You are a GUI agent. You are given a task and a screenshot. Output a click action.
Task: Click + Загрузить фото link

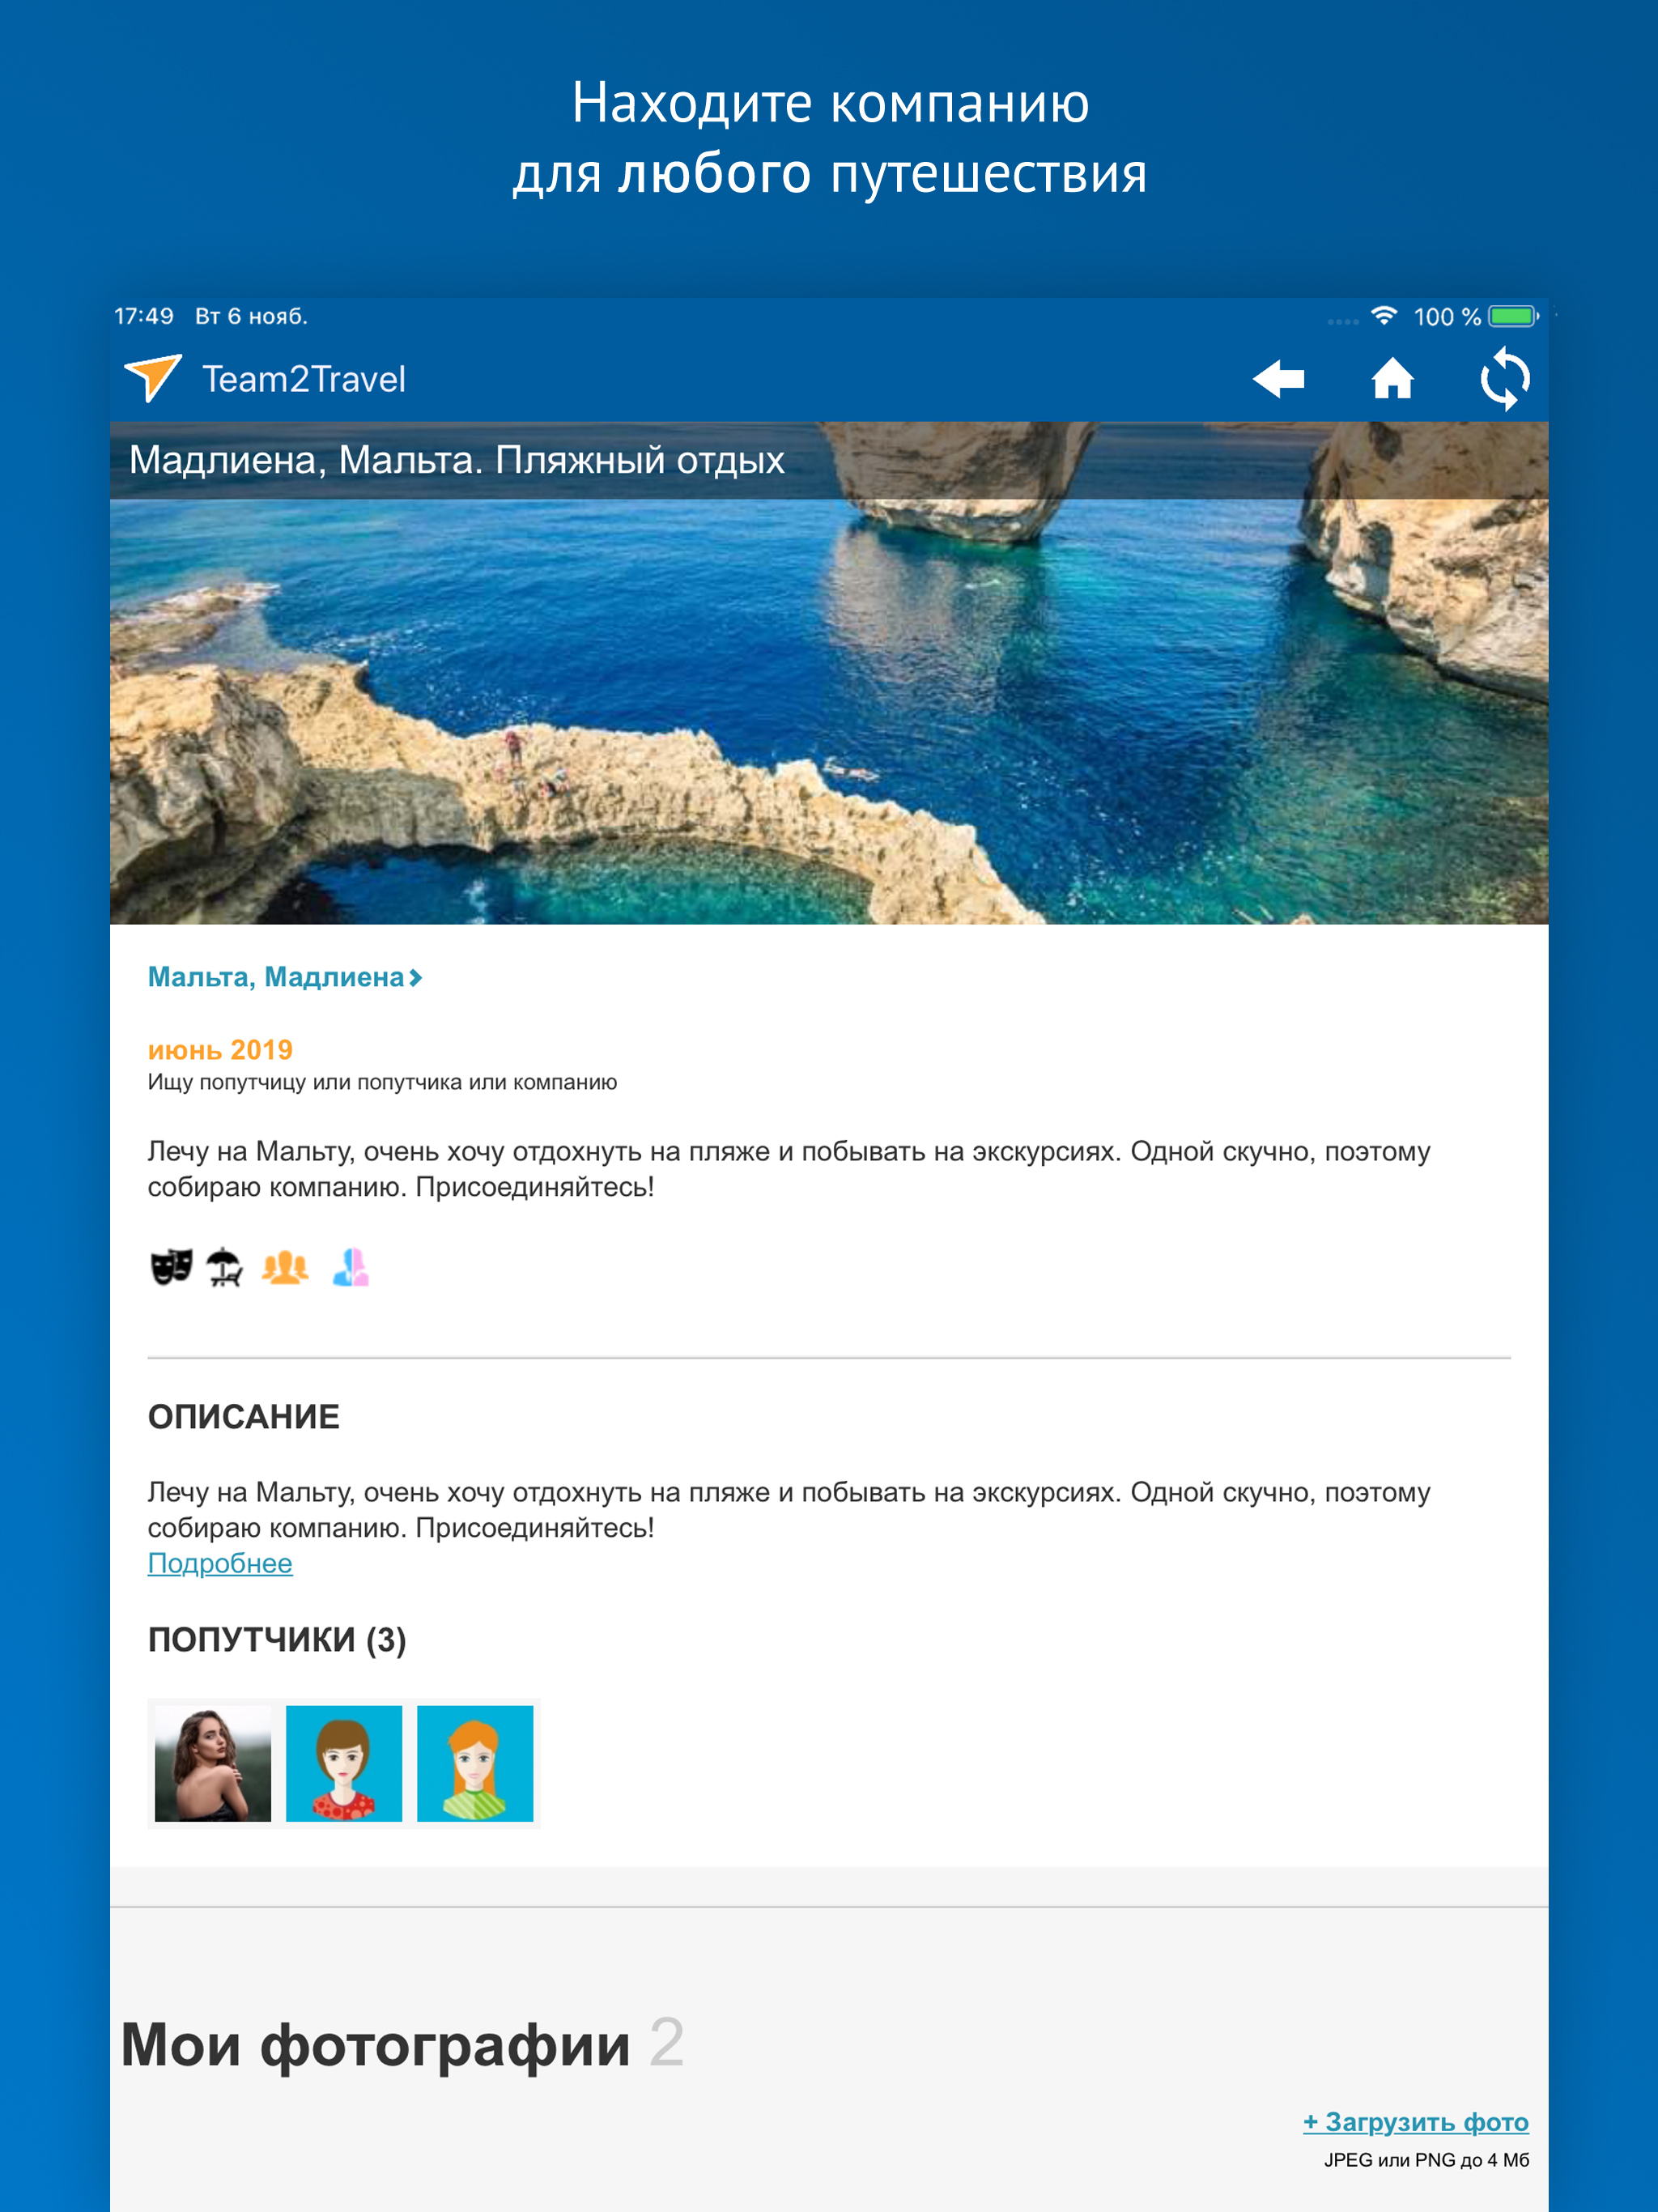(1416, 2121)
